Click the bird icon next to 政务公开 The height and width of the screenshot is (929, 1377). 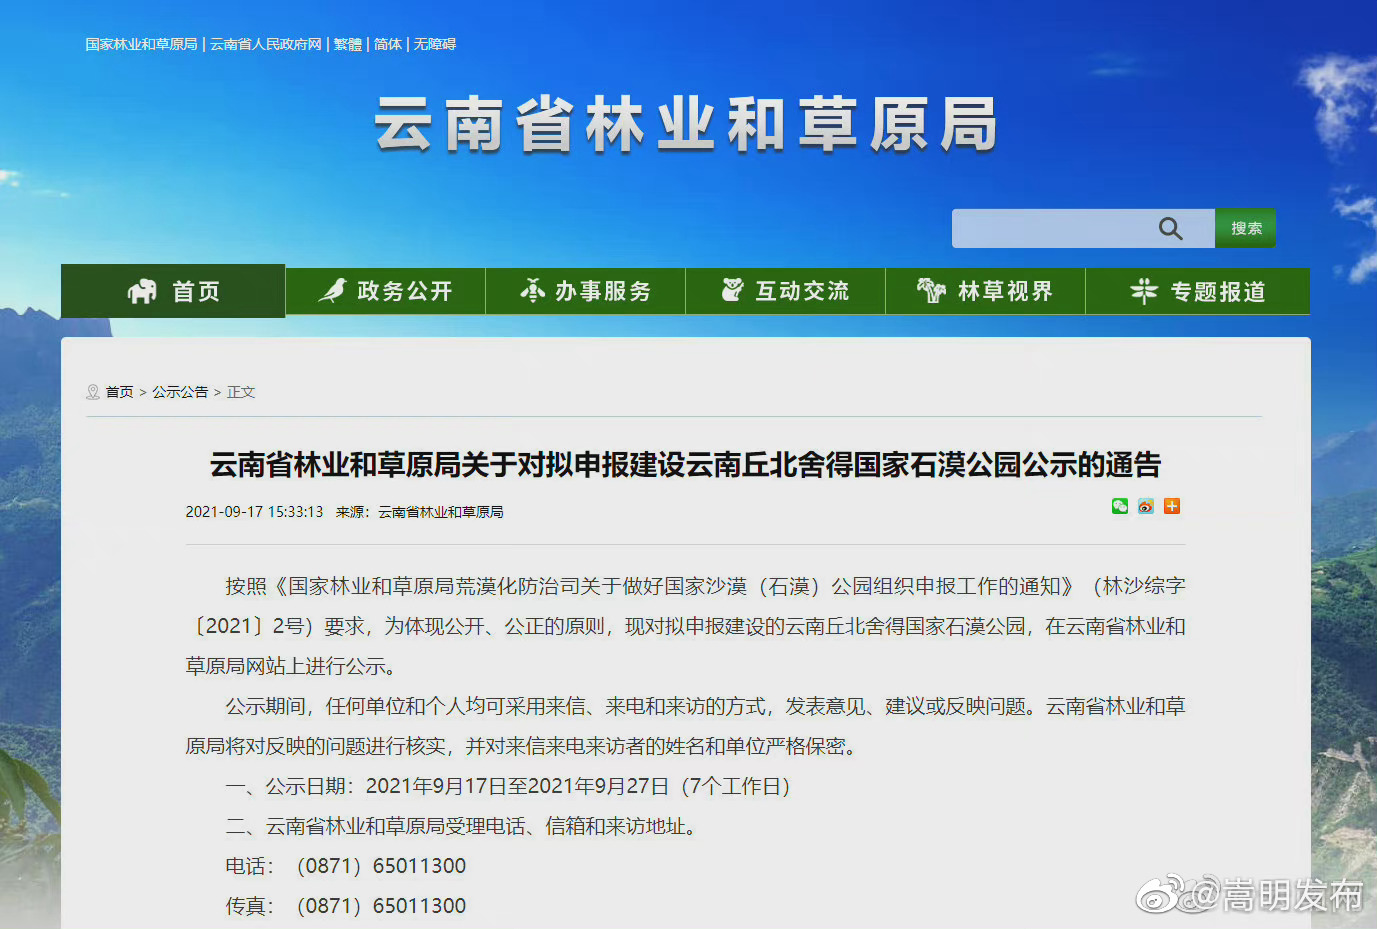333,290
